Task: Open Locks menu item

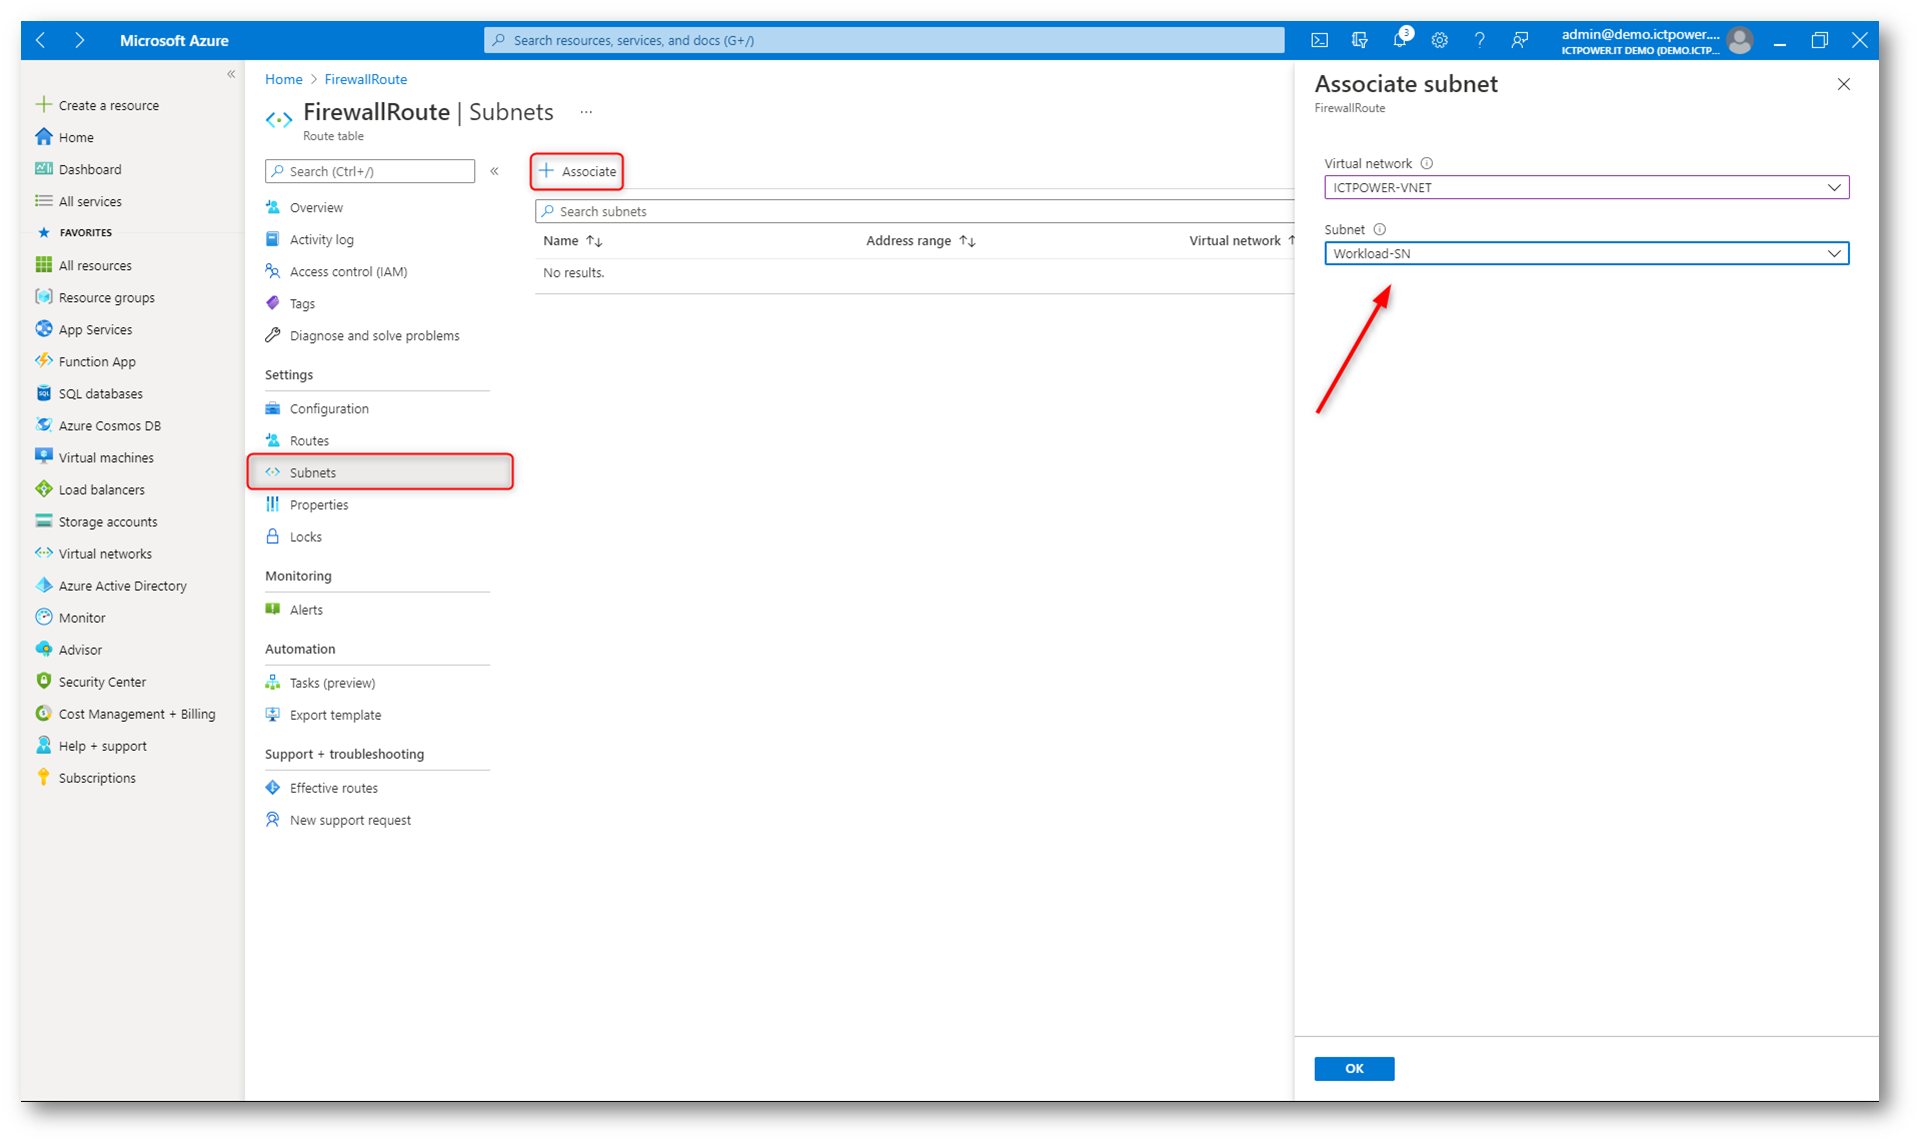Action: click(305, 537)
